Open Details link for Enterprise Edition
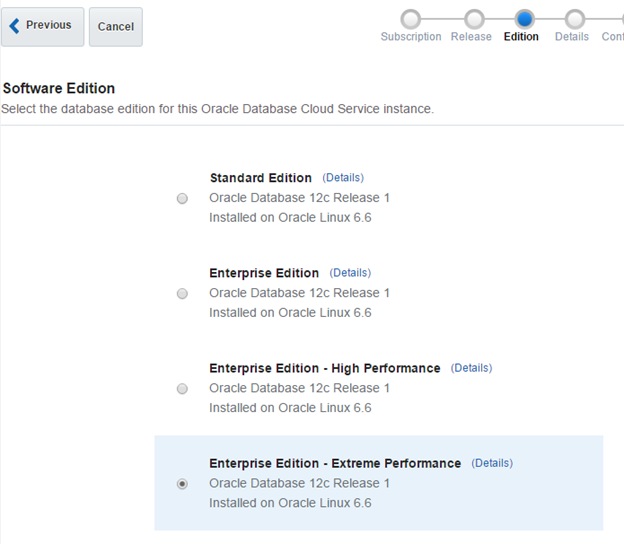 [350, 273]
